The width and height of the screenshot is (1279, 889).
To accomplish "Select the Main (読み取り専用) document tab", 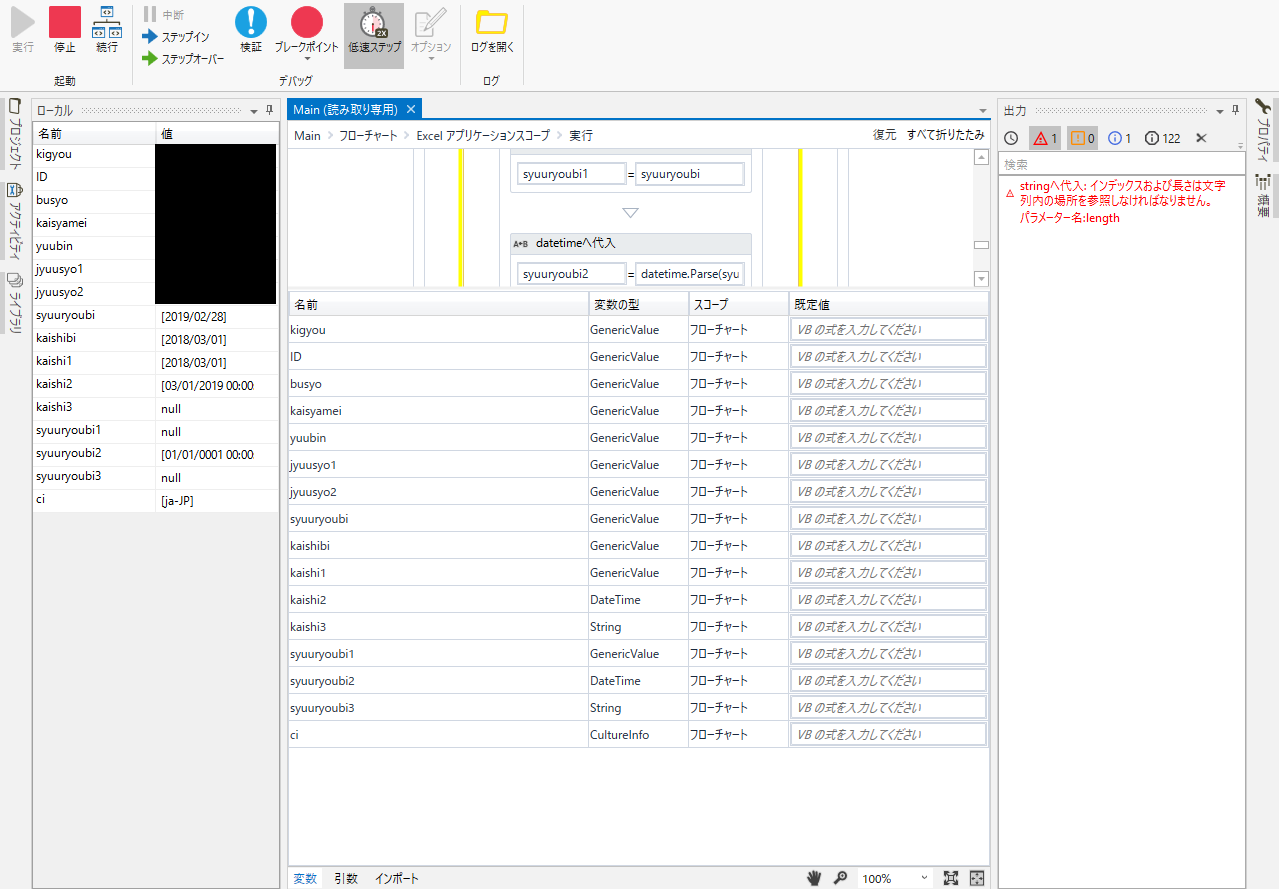I will click(345, 109).
